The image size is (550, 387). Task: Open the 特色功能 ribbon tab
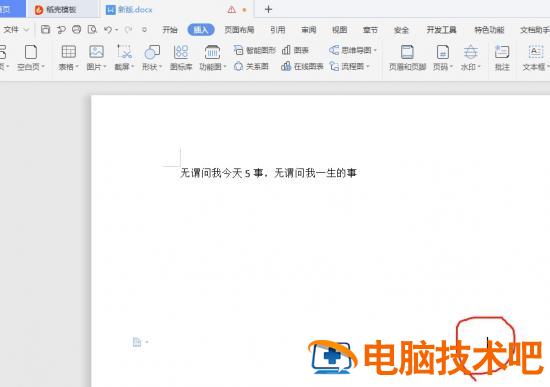[x=489, y=30]
